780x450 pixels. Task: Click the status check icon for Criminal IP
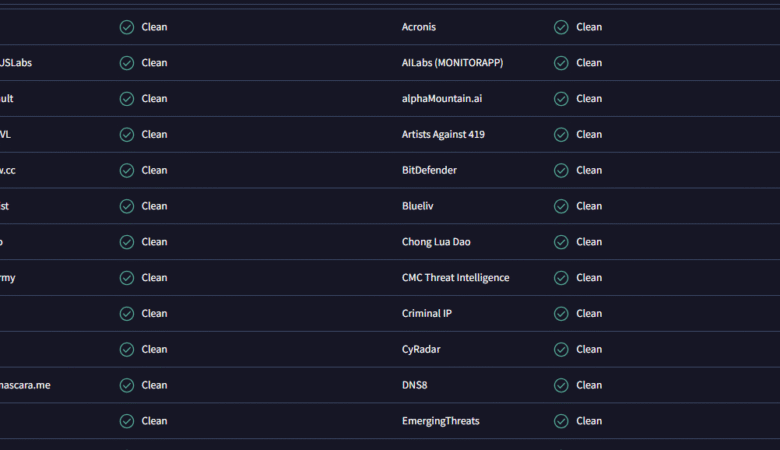coord(561,314)
